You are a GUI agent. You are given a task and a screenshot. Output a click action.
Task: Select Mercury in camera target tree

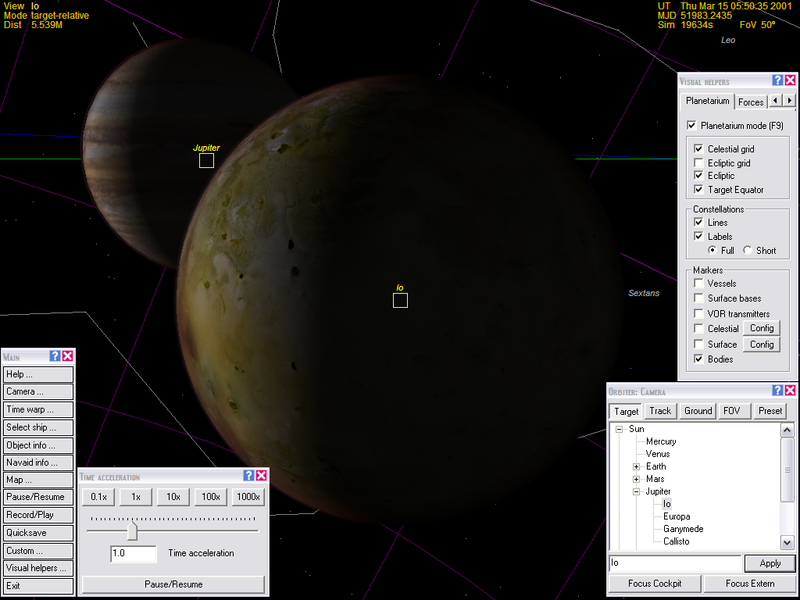661,441
